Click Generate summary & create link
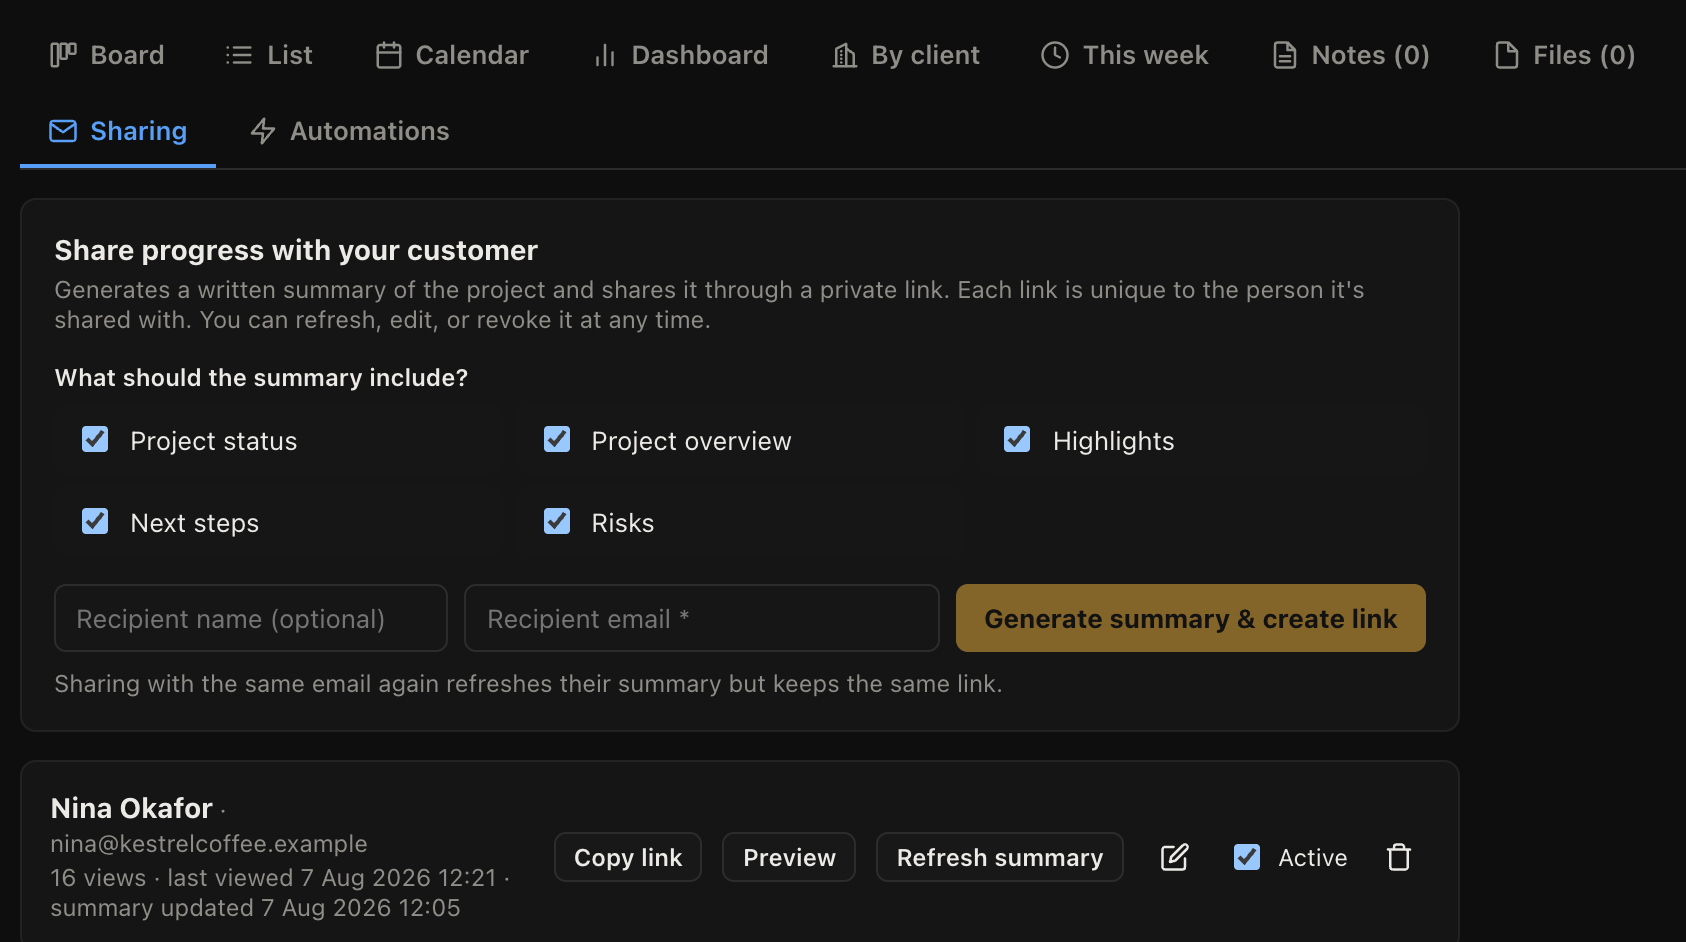The image size is (1686, 942). (1191, 618)
